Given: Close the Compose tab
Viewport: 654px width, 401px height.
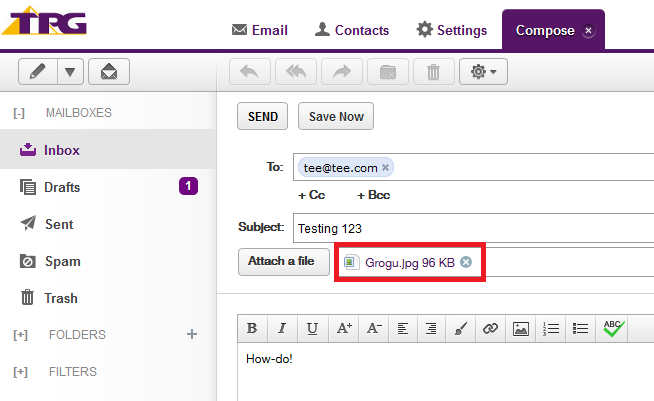Looking at the screenshot, I should point(588,31).
